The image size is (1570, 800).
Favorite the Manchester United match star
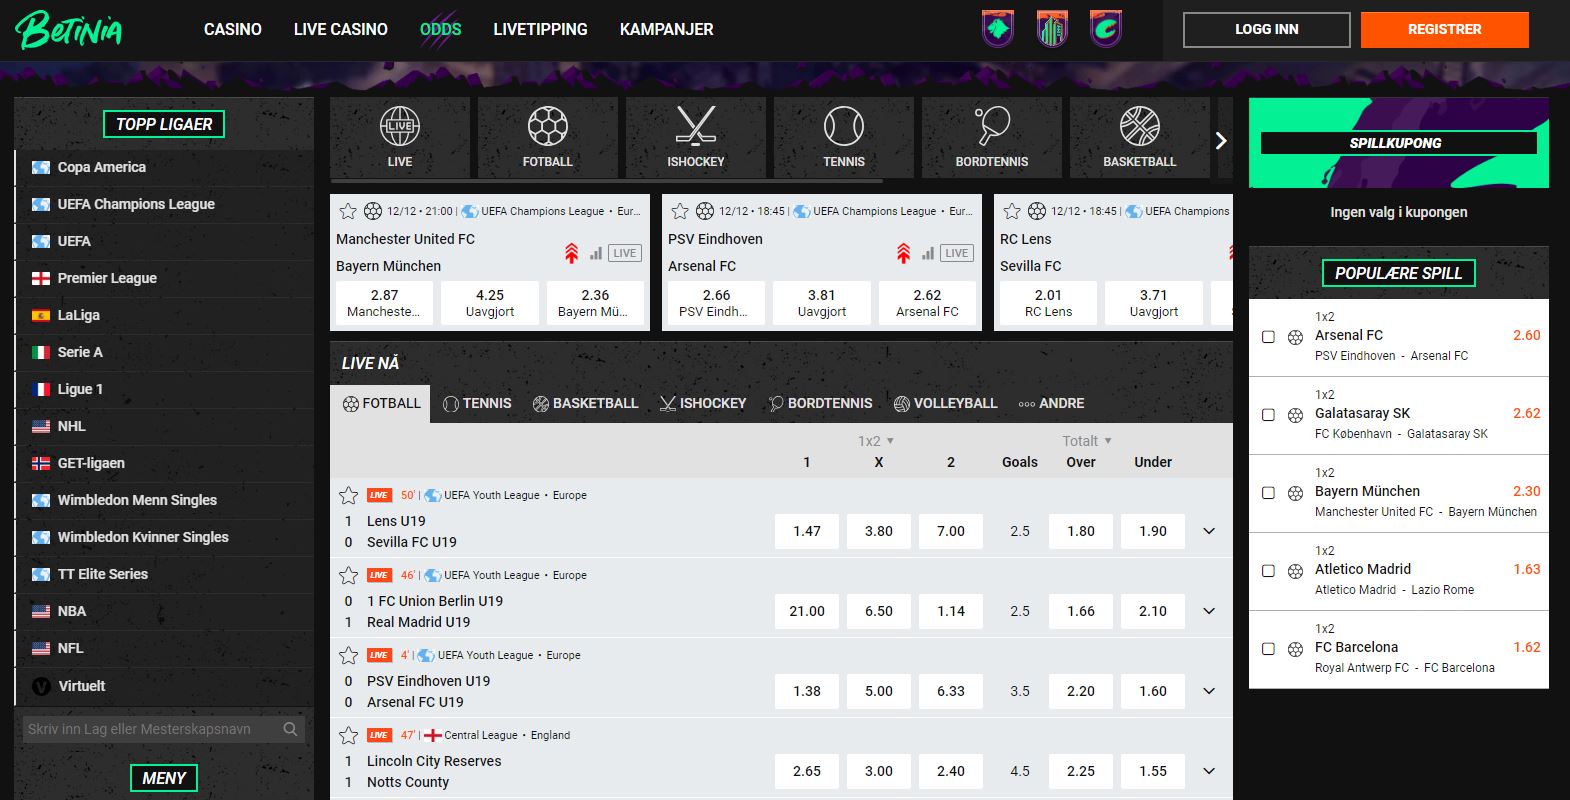click(348, 211)
